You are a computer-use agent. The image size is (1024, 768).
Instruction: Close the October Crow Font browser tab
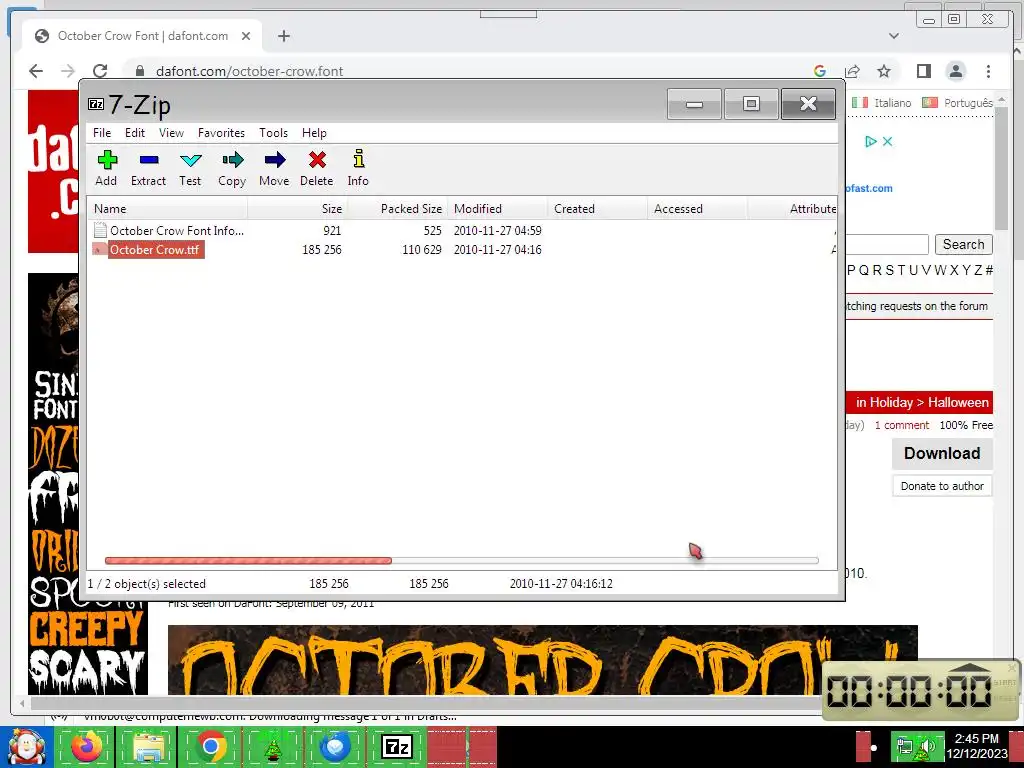246,36
